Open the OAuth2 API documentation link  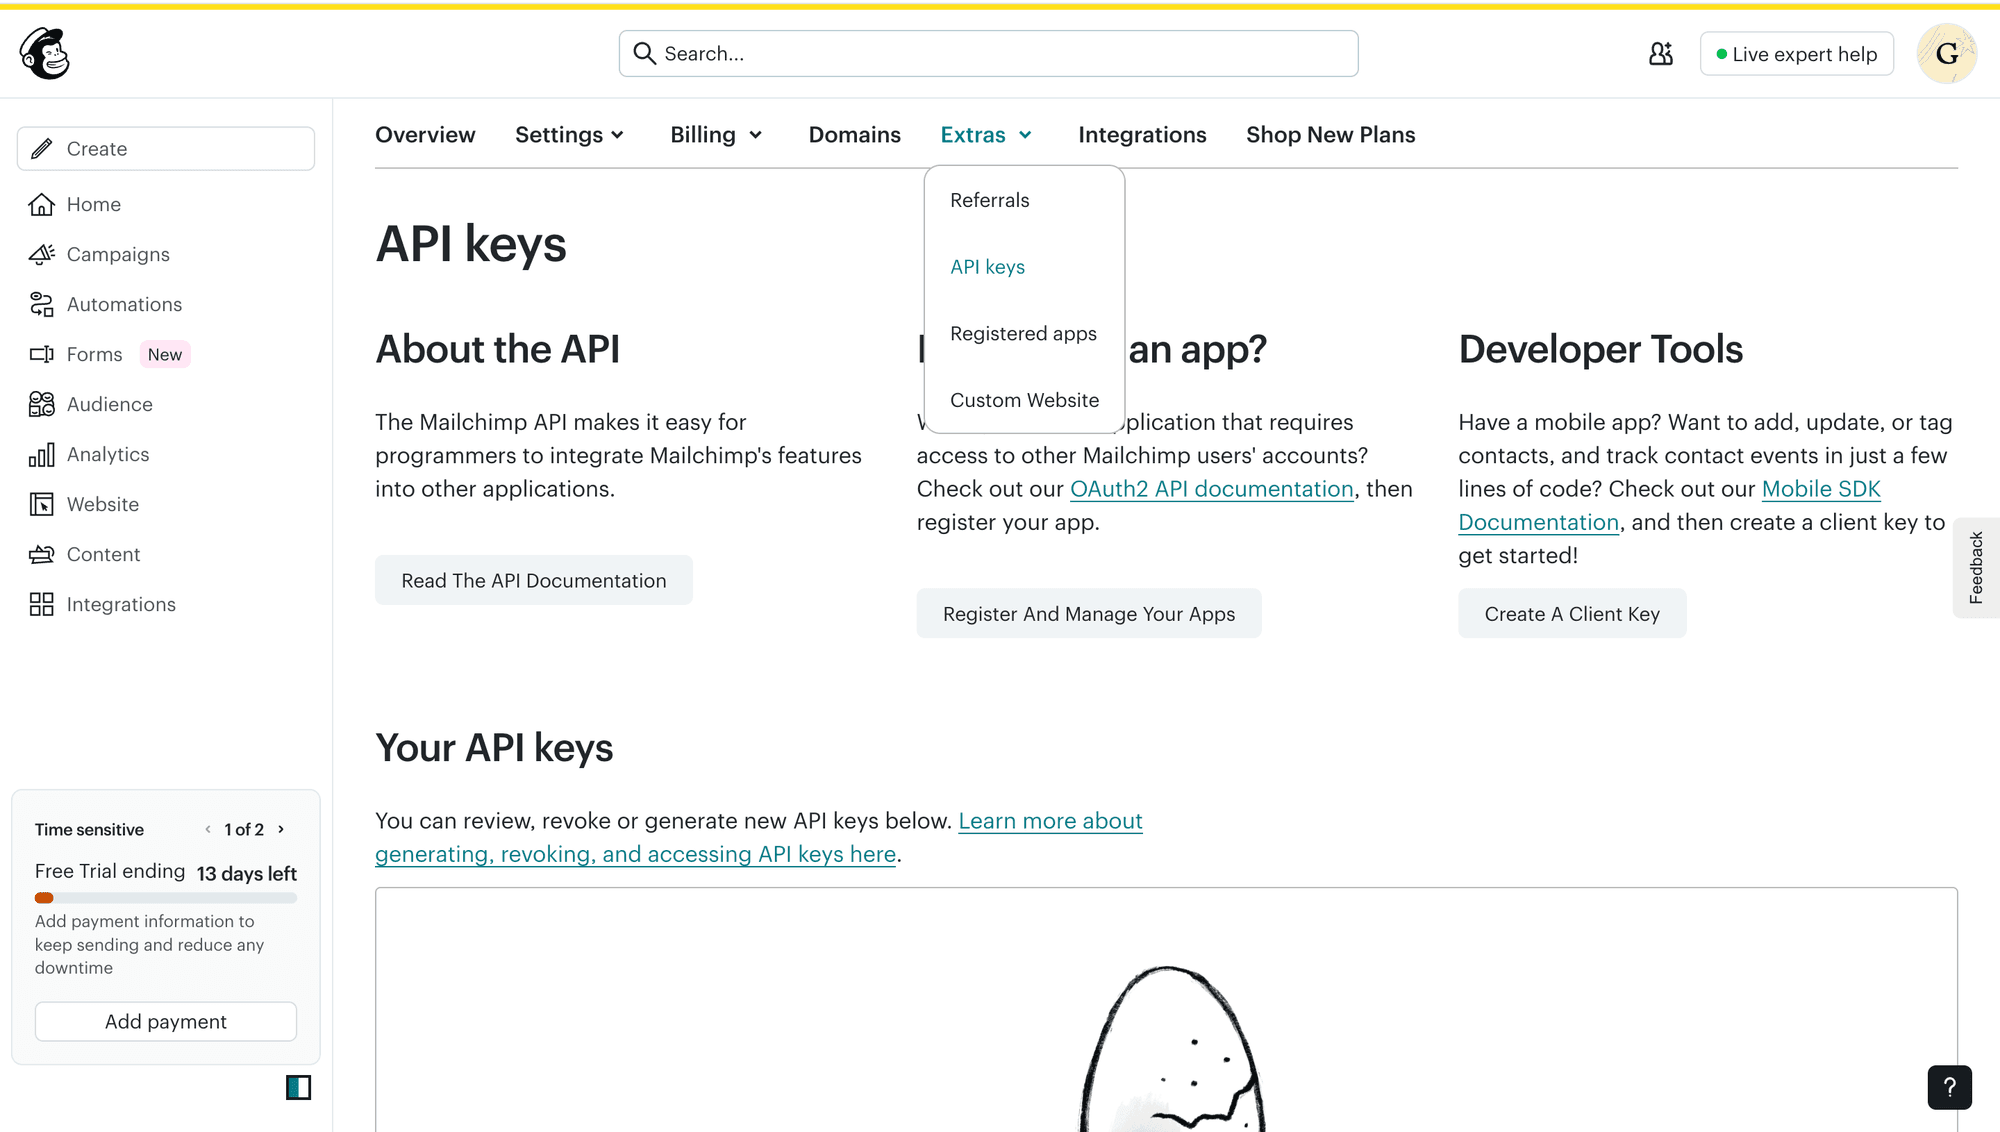point(1210,488)
